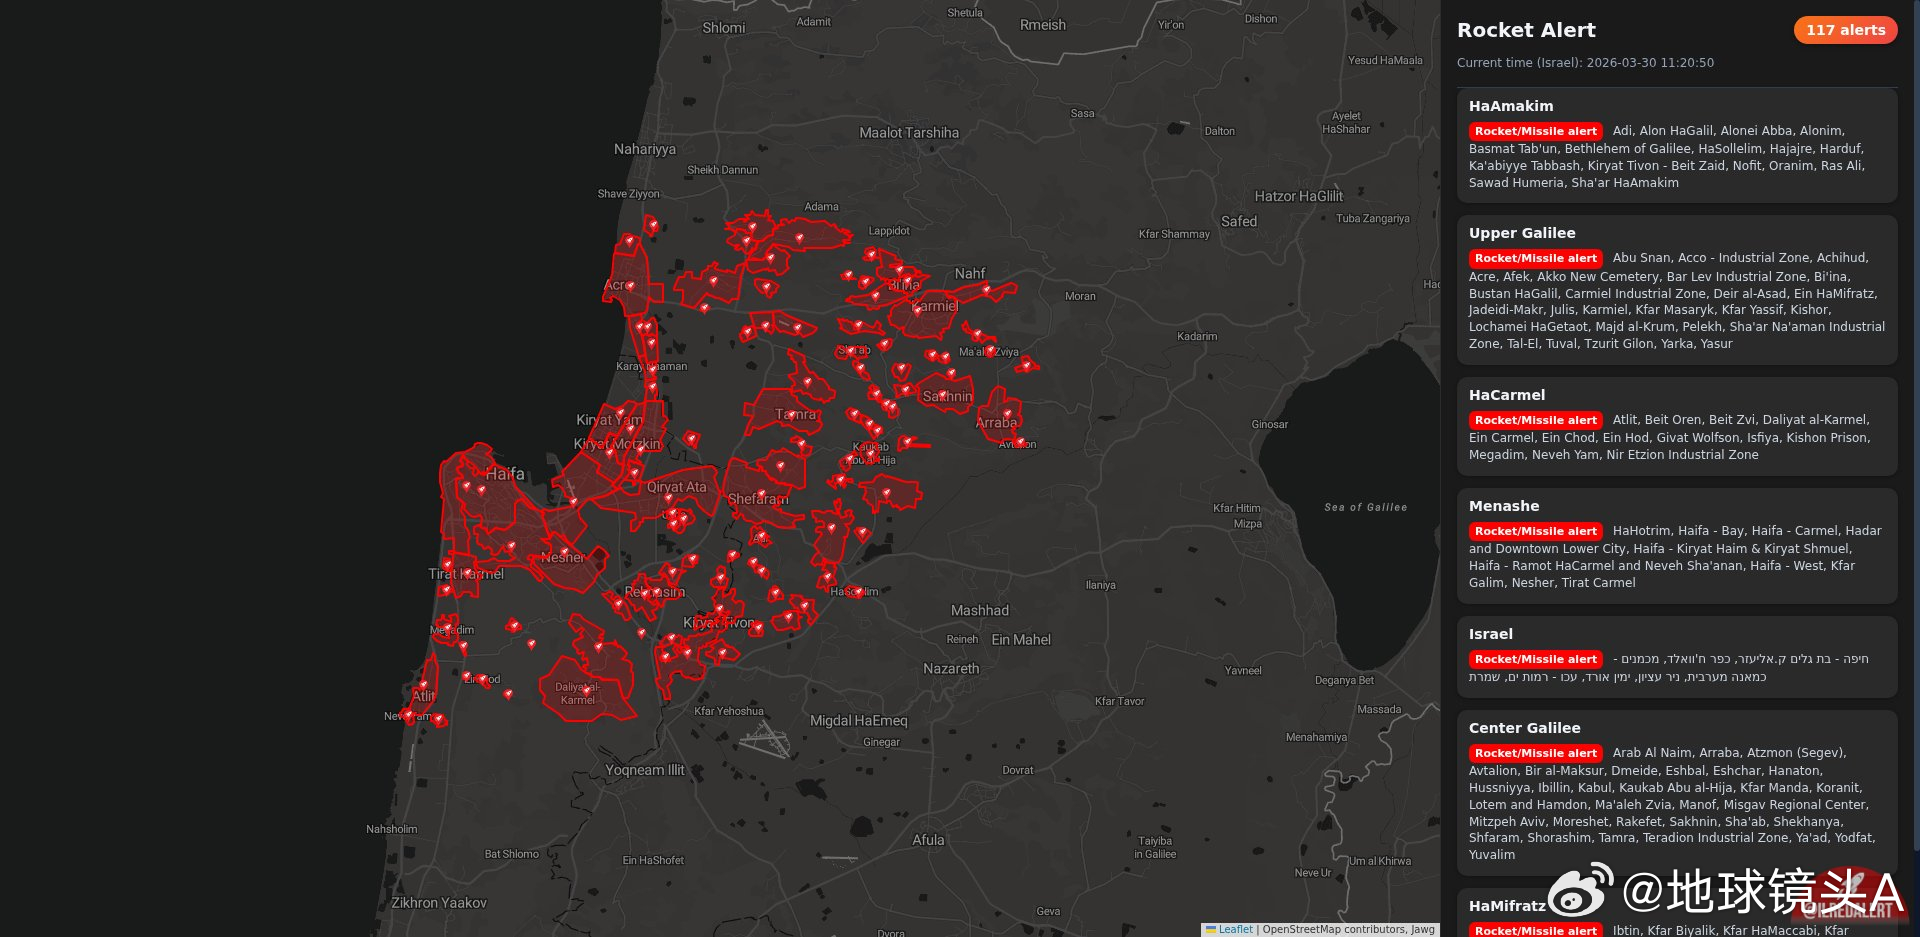Image resolution: width=1920 pixels, height=937 pixels.
Task: Click the Shave Ziyyon map label
Action: point(629,194)
